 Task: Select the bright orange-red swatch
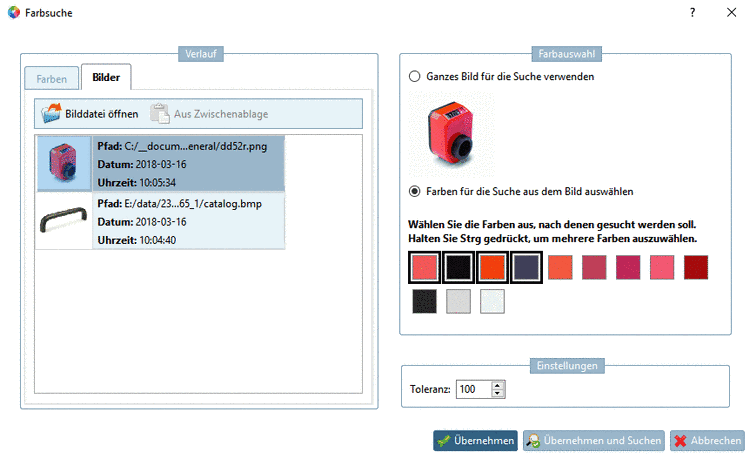click(x=492, y=267)
